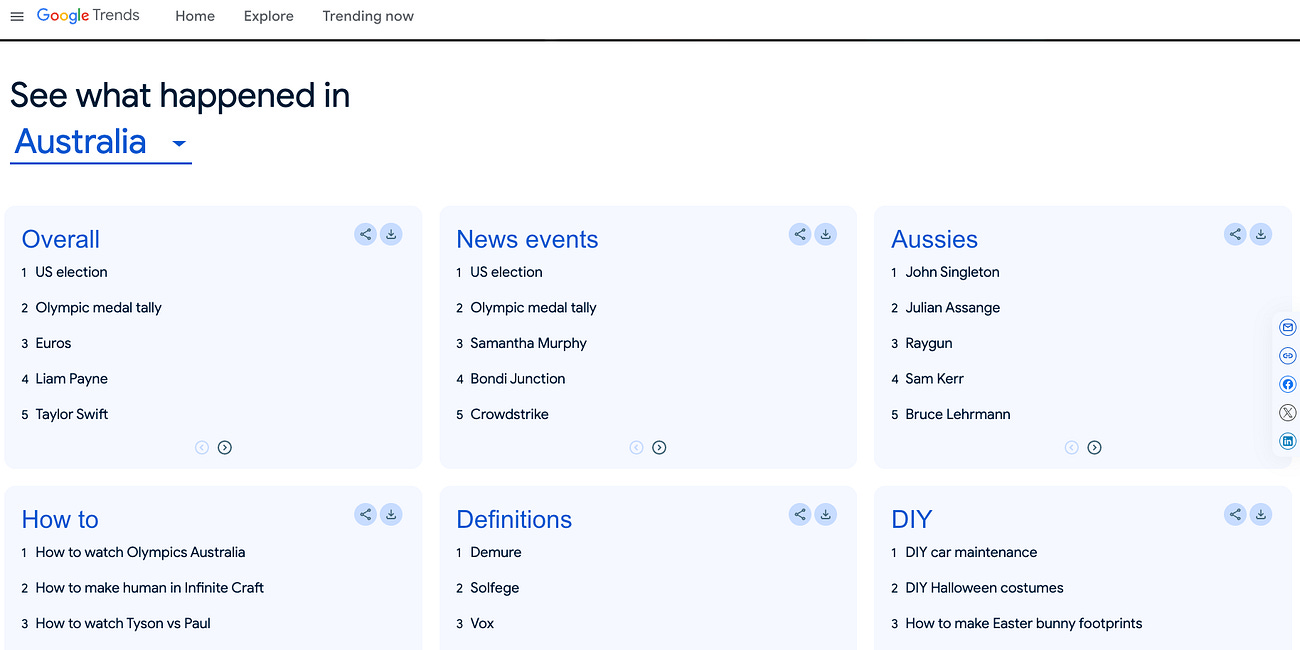1300x650 pixels.
Task: Advance the News events carousel
Action: point(660,447)
